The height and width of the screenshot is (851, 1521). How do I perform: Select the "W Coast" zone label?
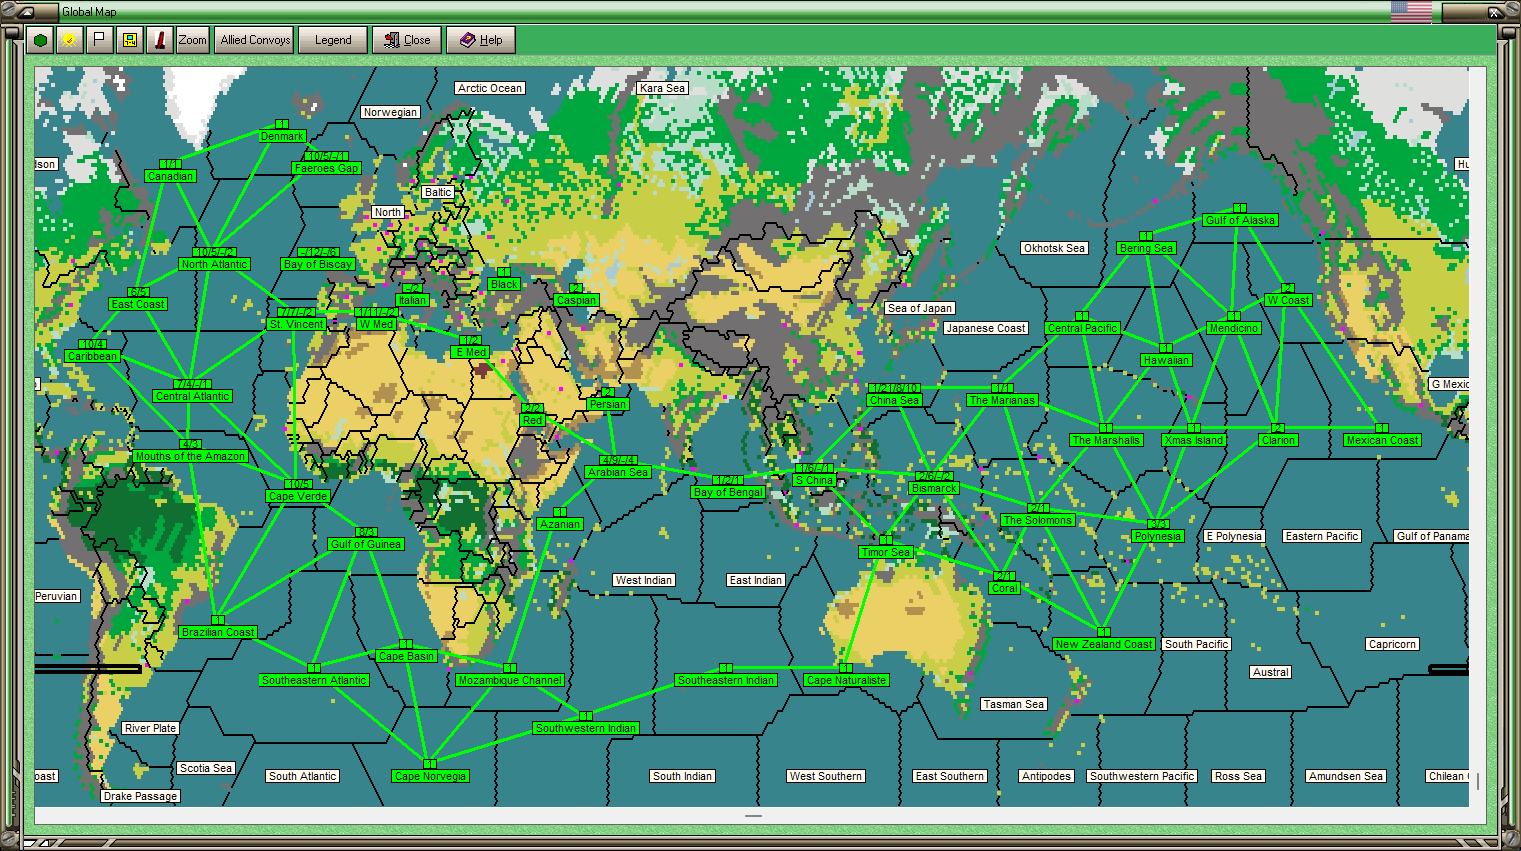pyautogui.click(x=1288, y=300)
